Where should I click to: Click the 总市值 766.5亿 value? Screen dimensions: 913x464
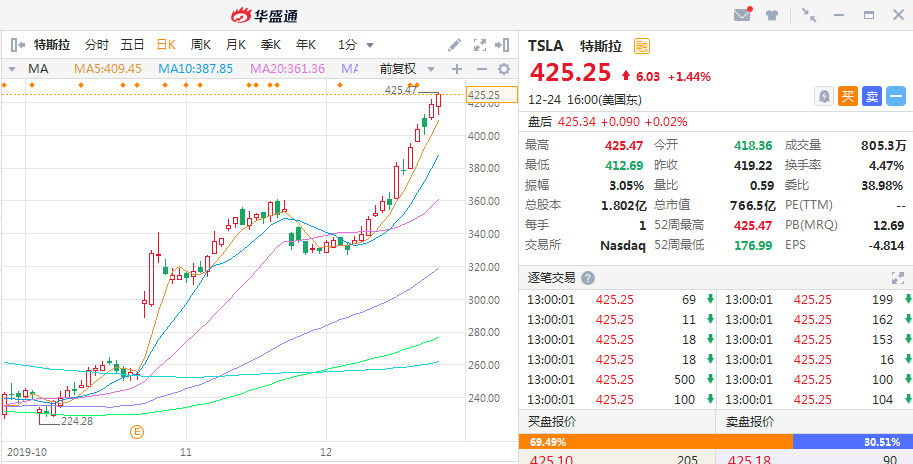point(753,205)
